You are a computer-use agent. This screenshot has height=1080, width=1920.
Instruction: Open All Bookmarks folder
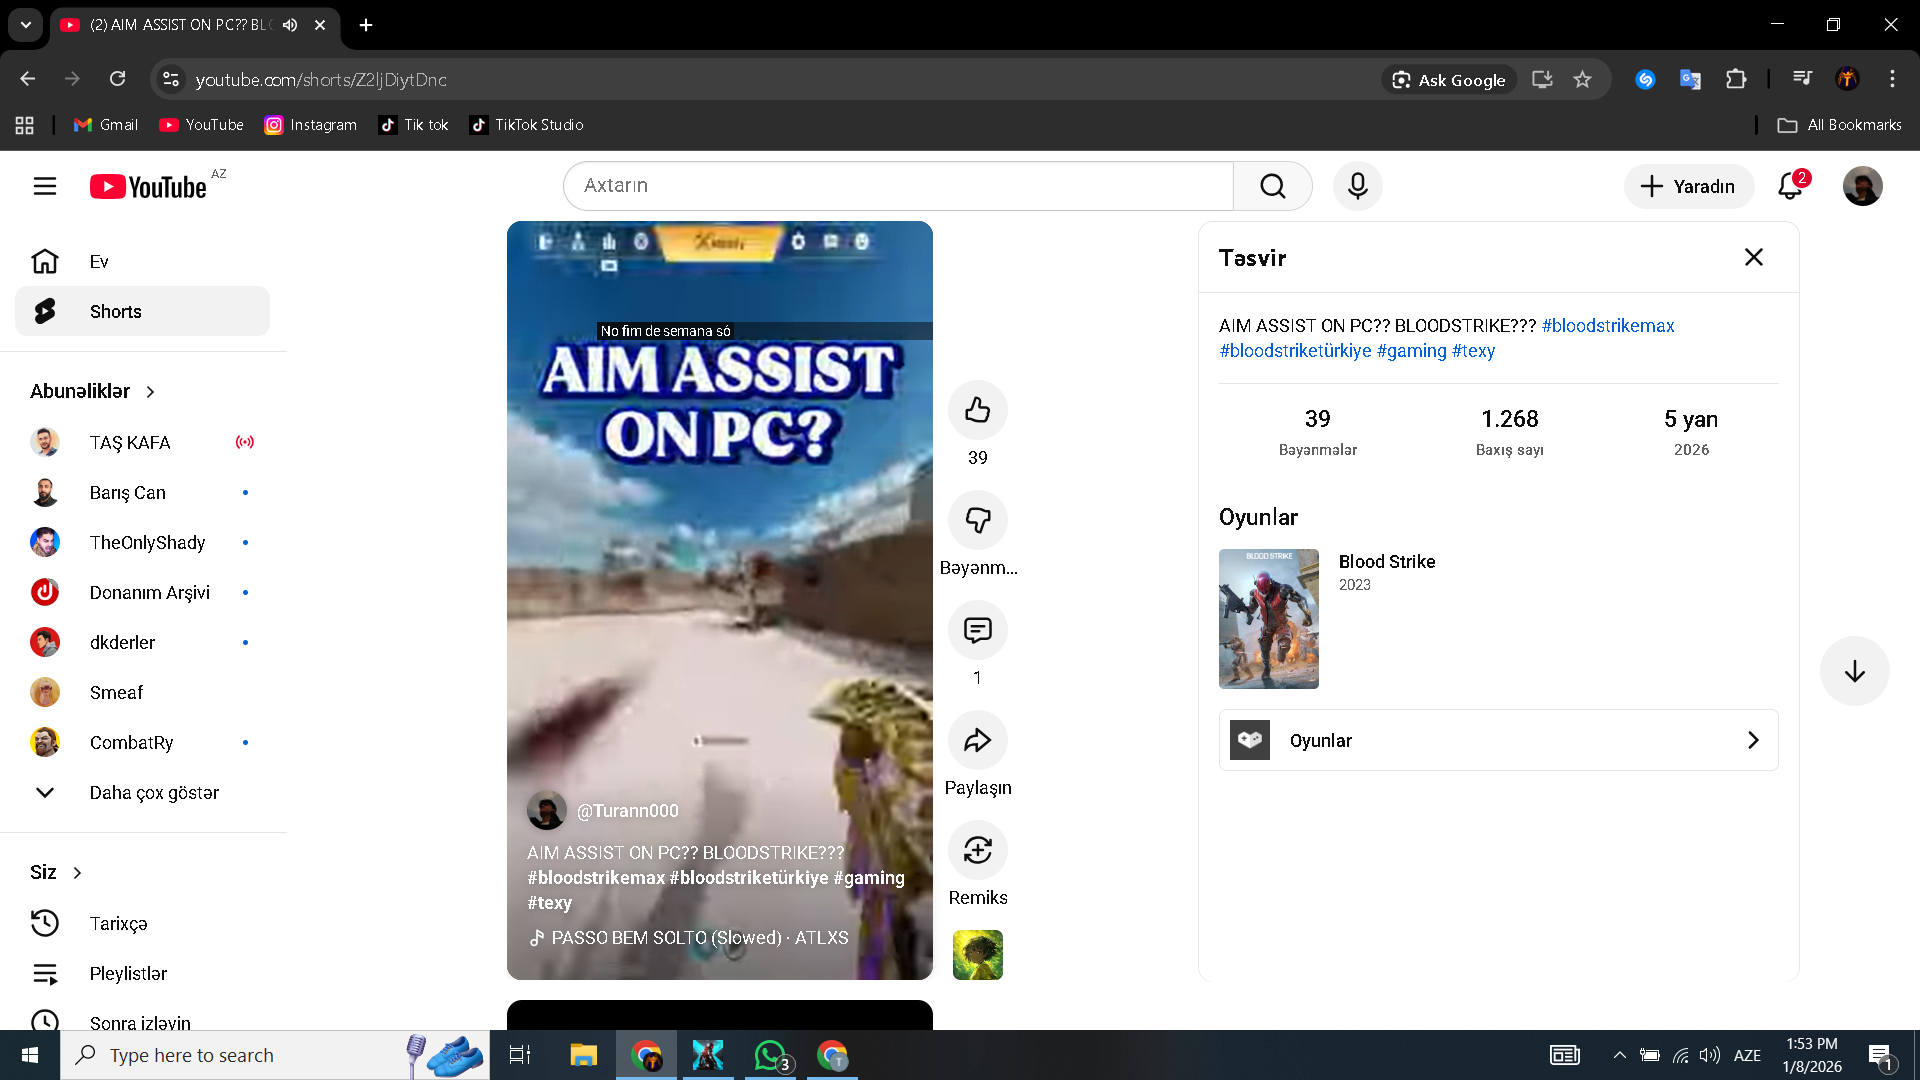pos(1839,125)
